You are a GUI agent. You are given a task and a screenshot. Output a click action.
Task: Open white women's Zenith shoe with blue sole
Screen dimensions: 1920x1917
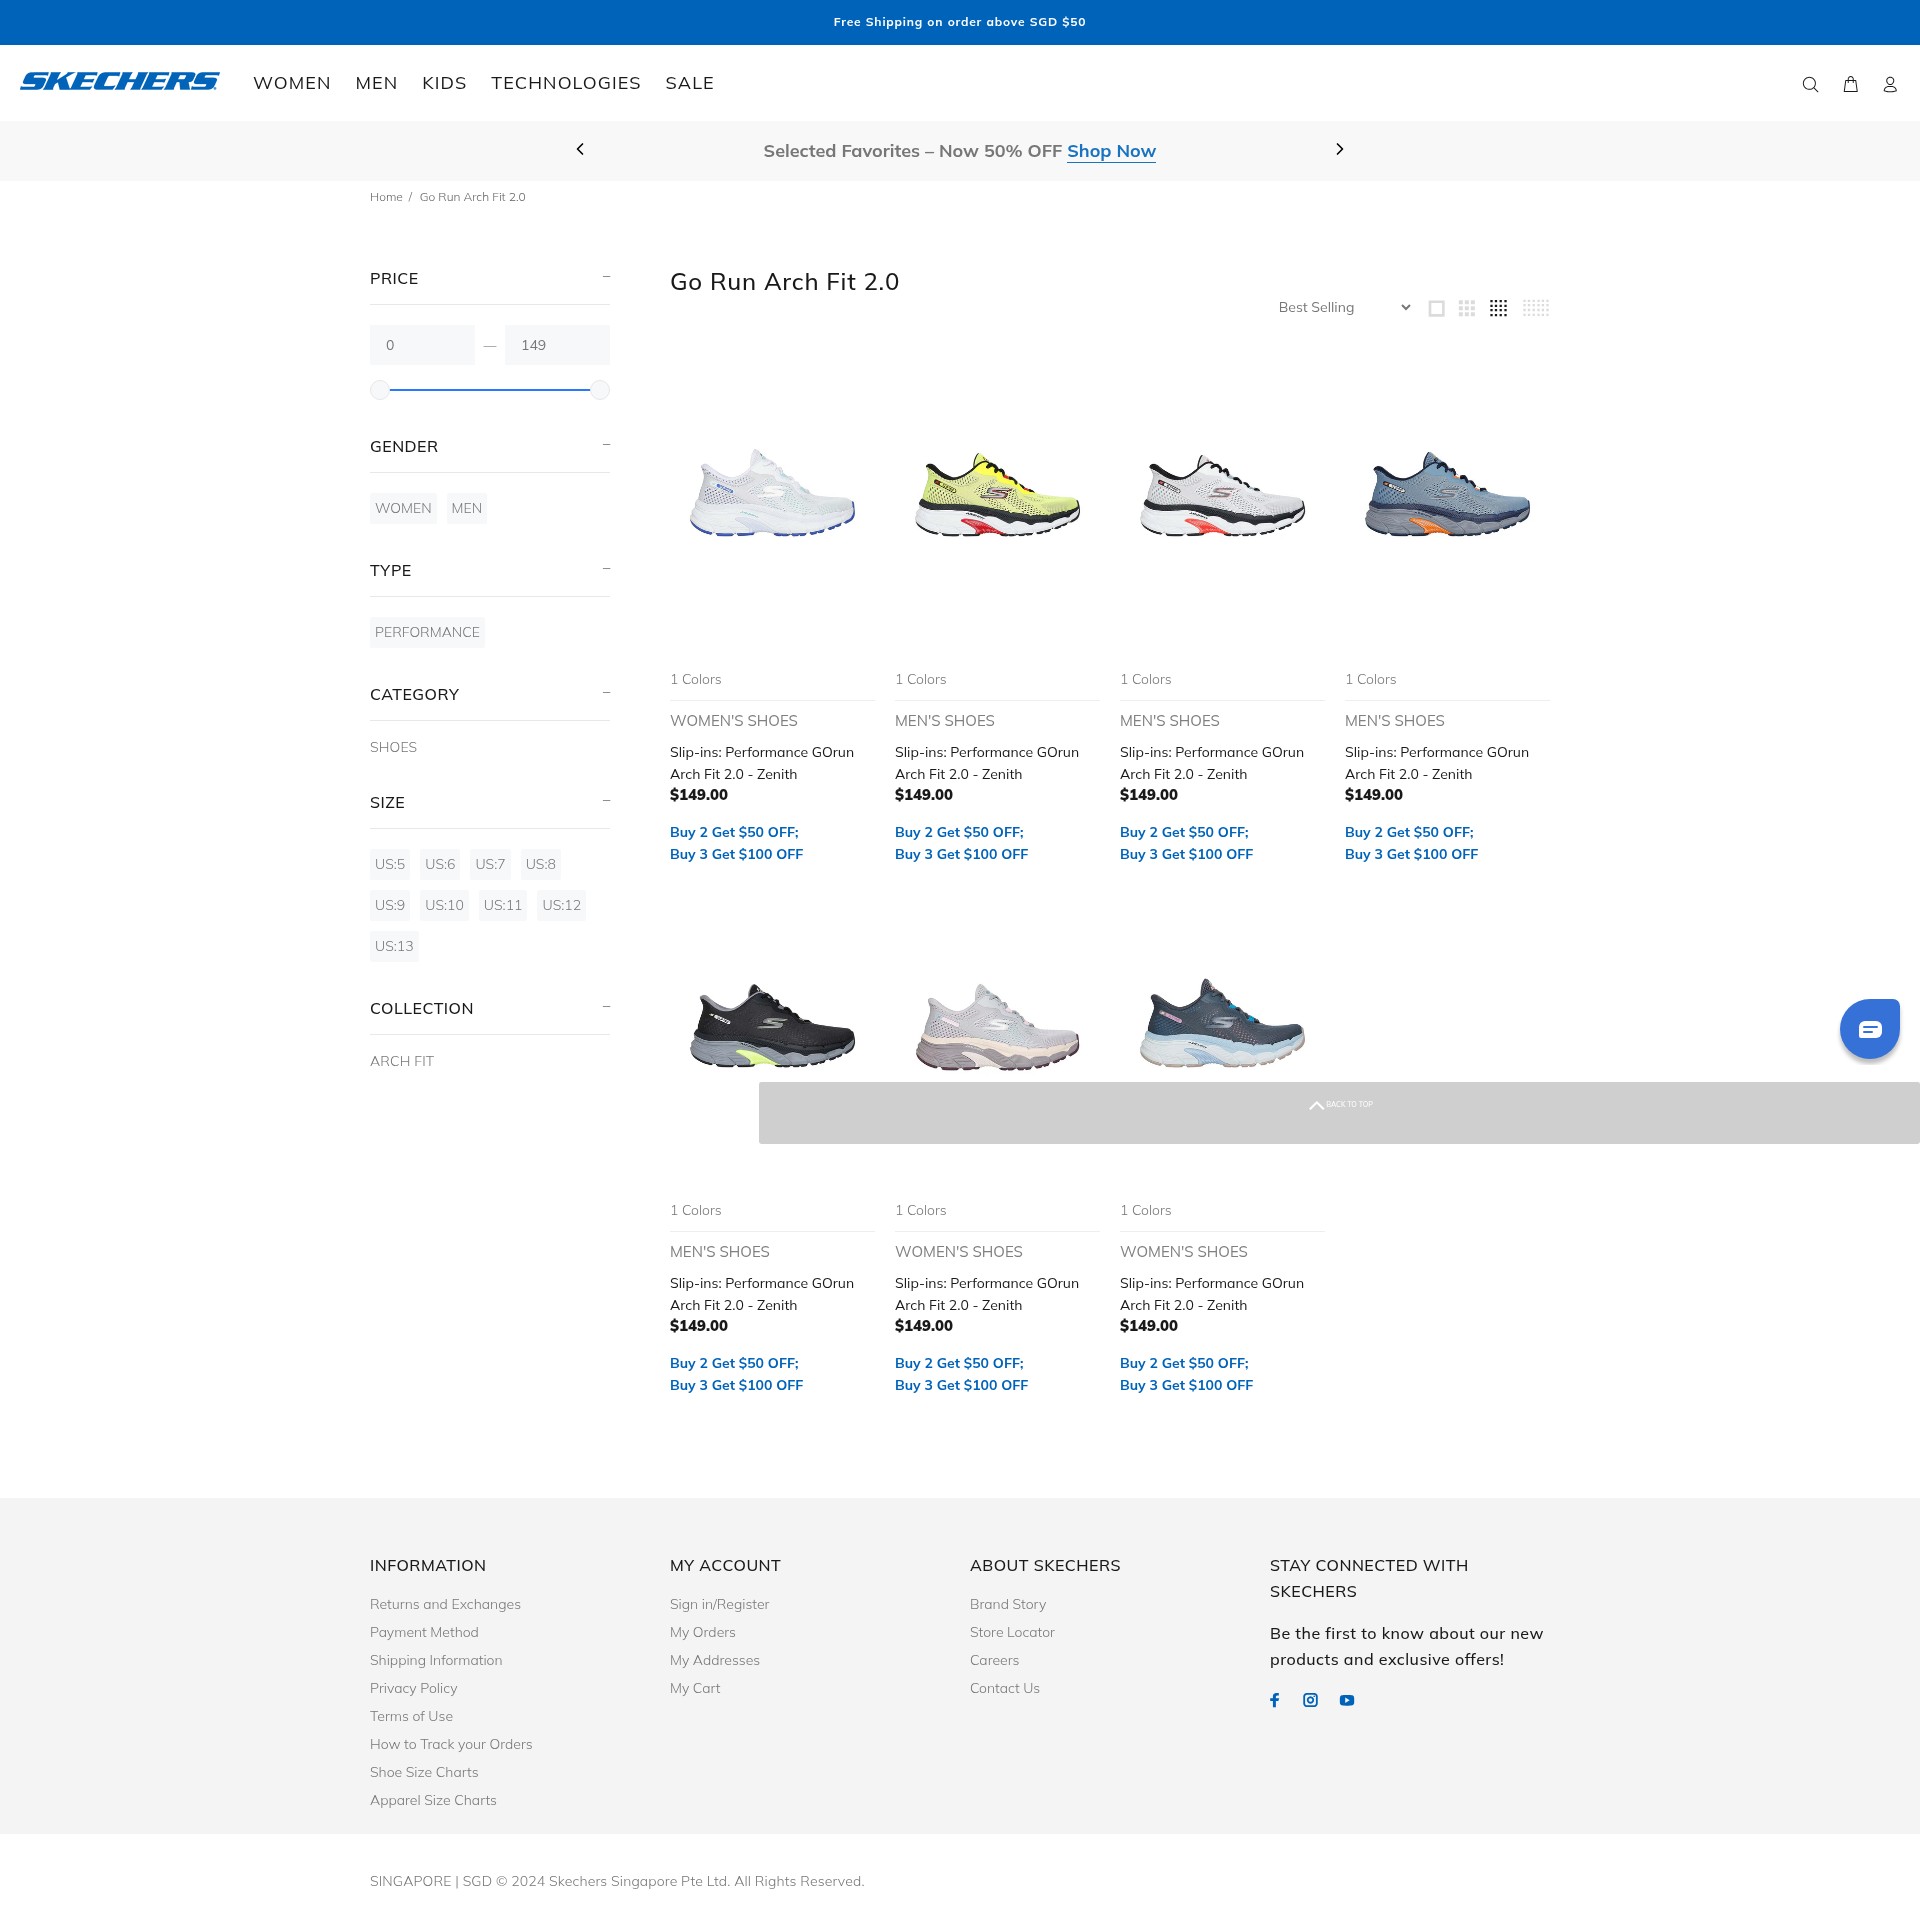(x=772, y=492)
